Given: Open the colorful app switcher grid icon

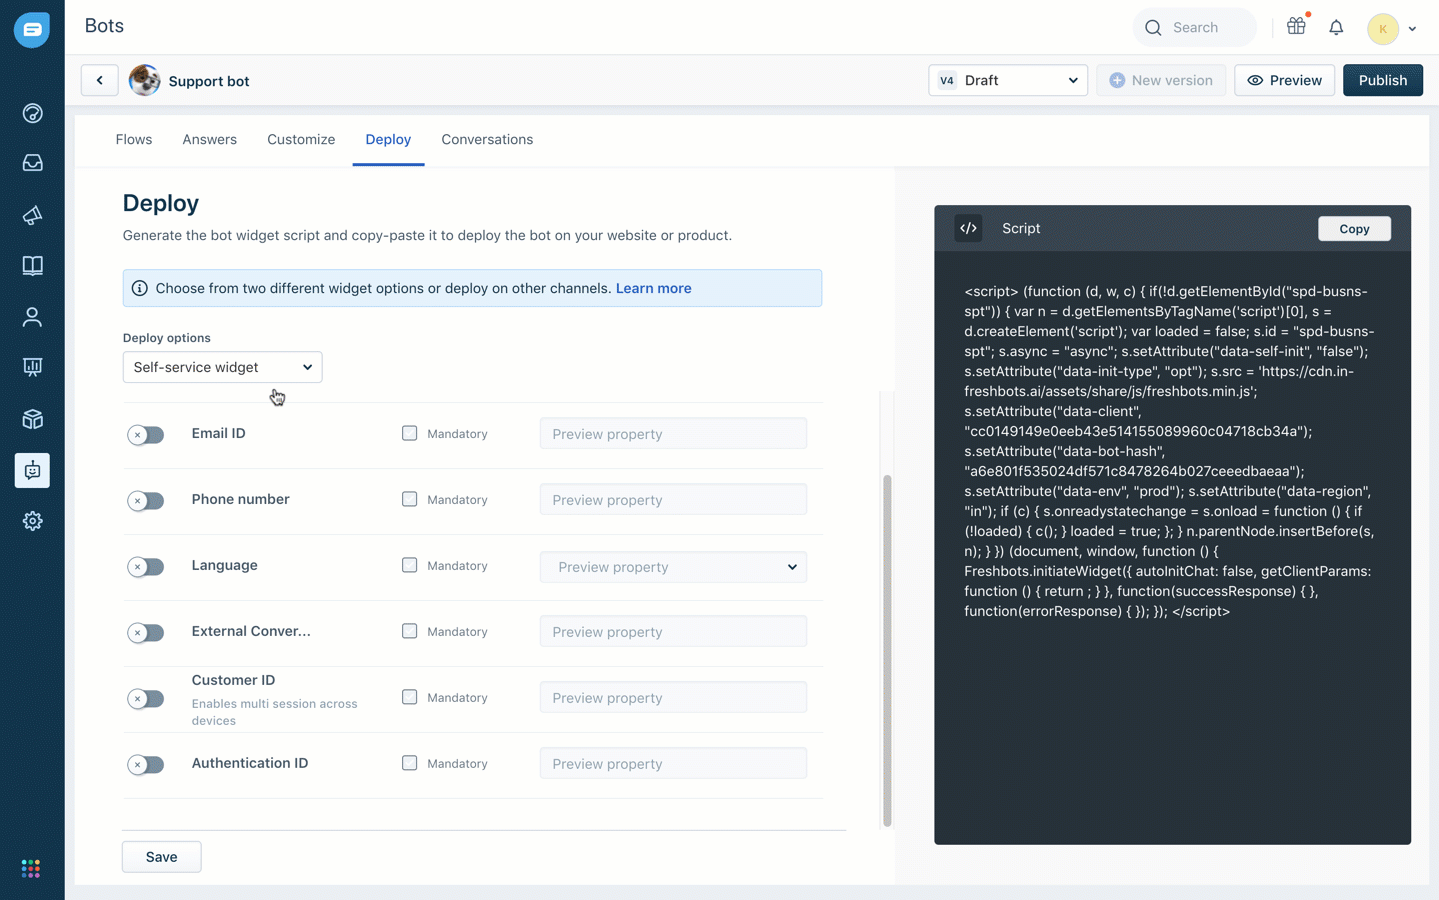Looking at the screenshot, I should pos(31,868).
